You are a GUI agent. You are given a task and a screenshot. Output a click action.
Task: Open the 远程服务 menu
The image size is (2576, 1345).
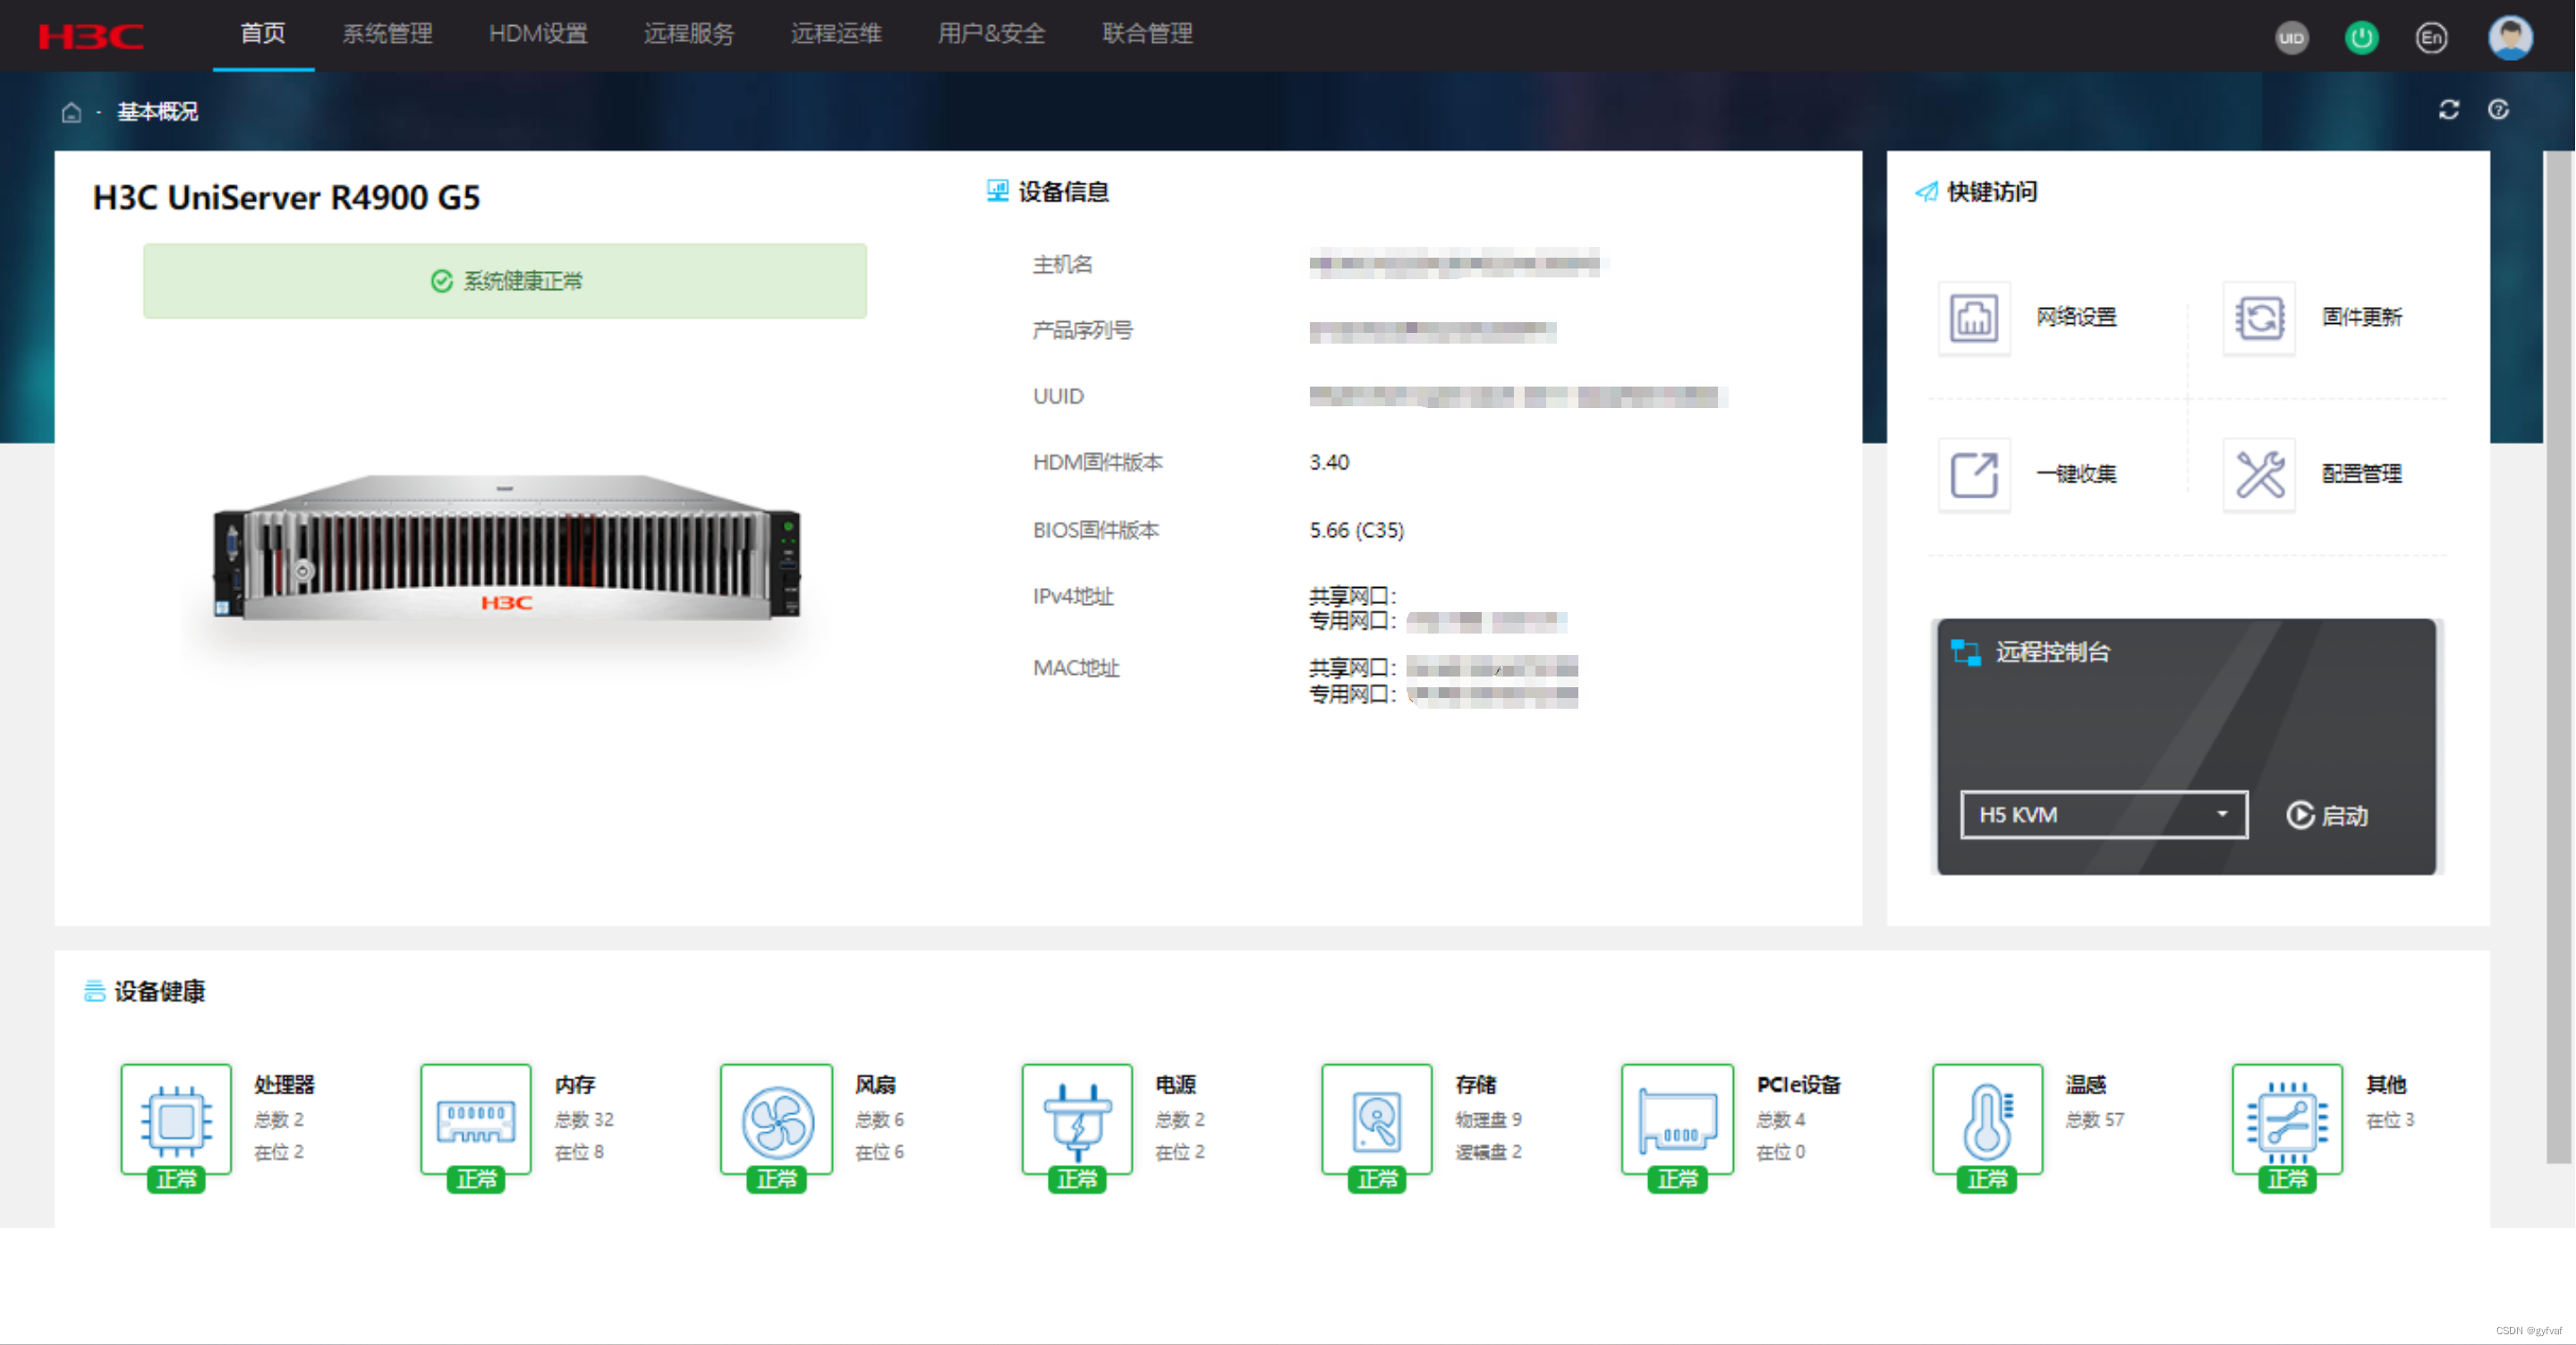tap(689, 34)
